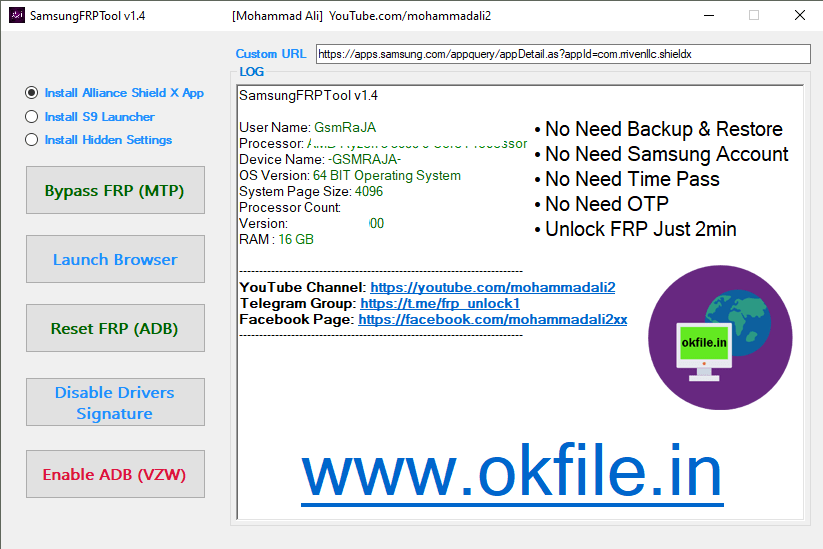Click Disable Drivers Signature button
This screenshot has height=549, width=823.
(x=115, y=402)
